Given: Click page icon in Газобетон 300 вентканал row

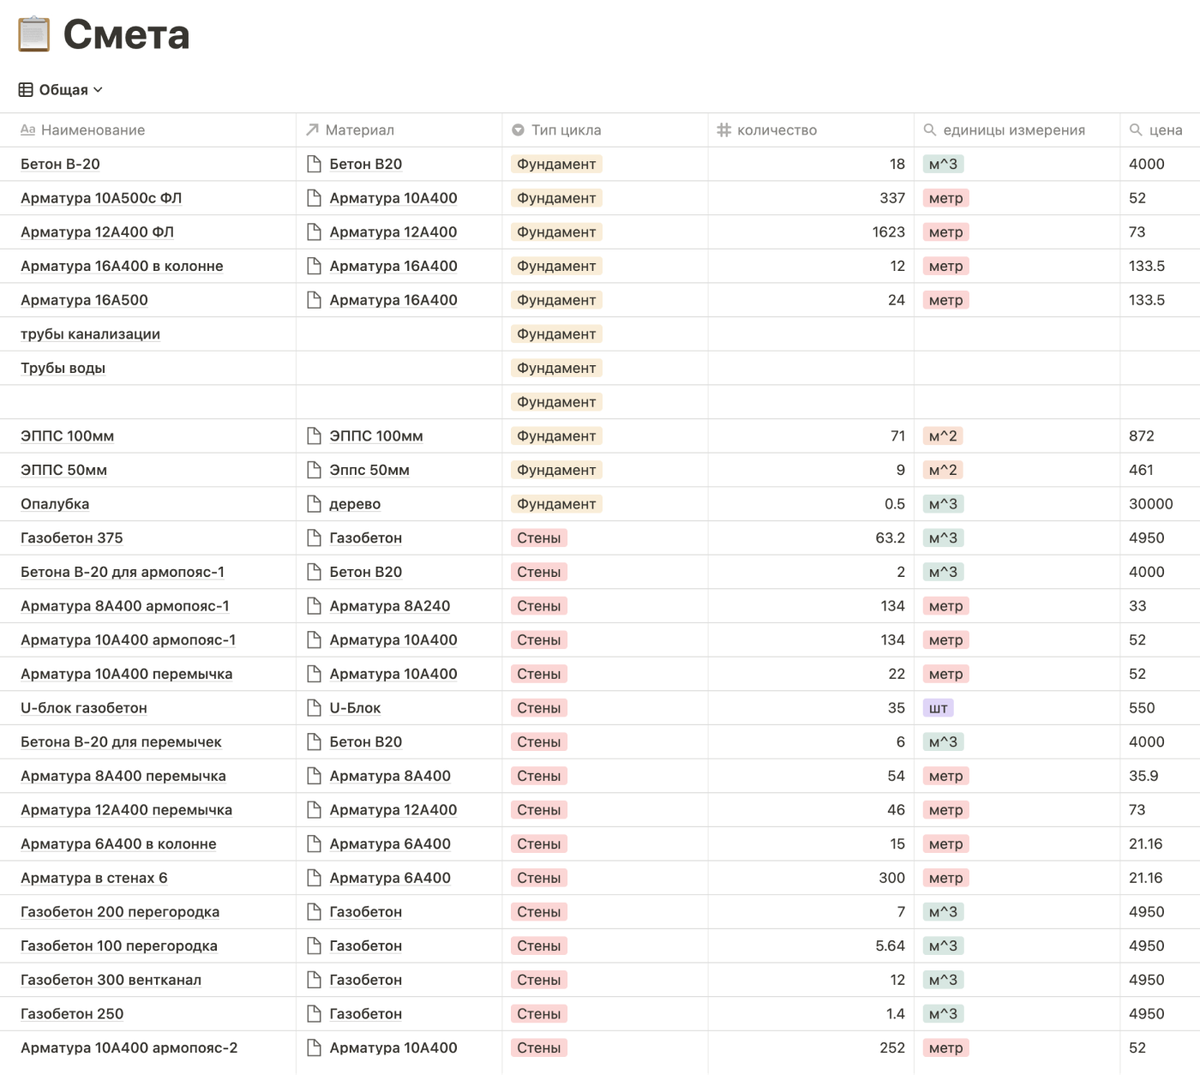Looking at the screenshot, I should coord(314,980).
